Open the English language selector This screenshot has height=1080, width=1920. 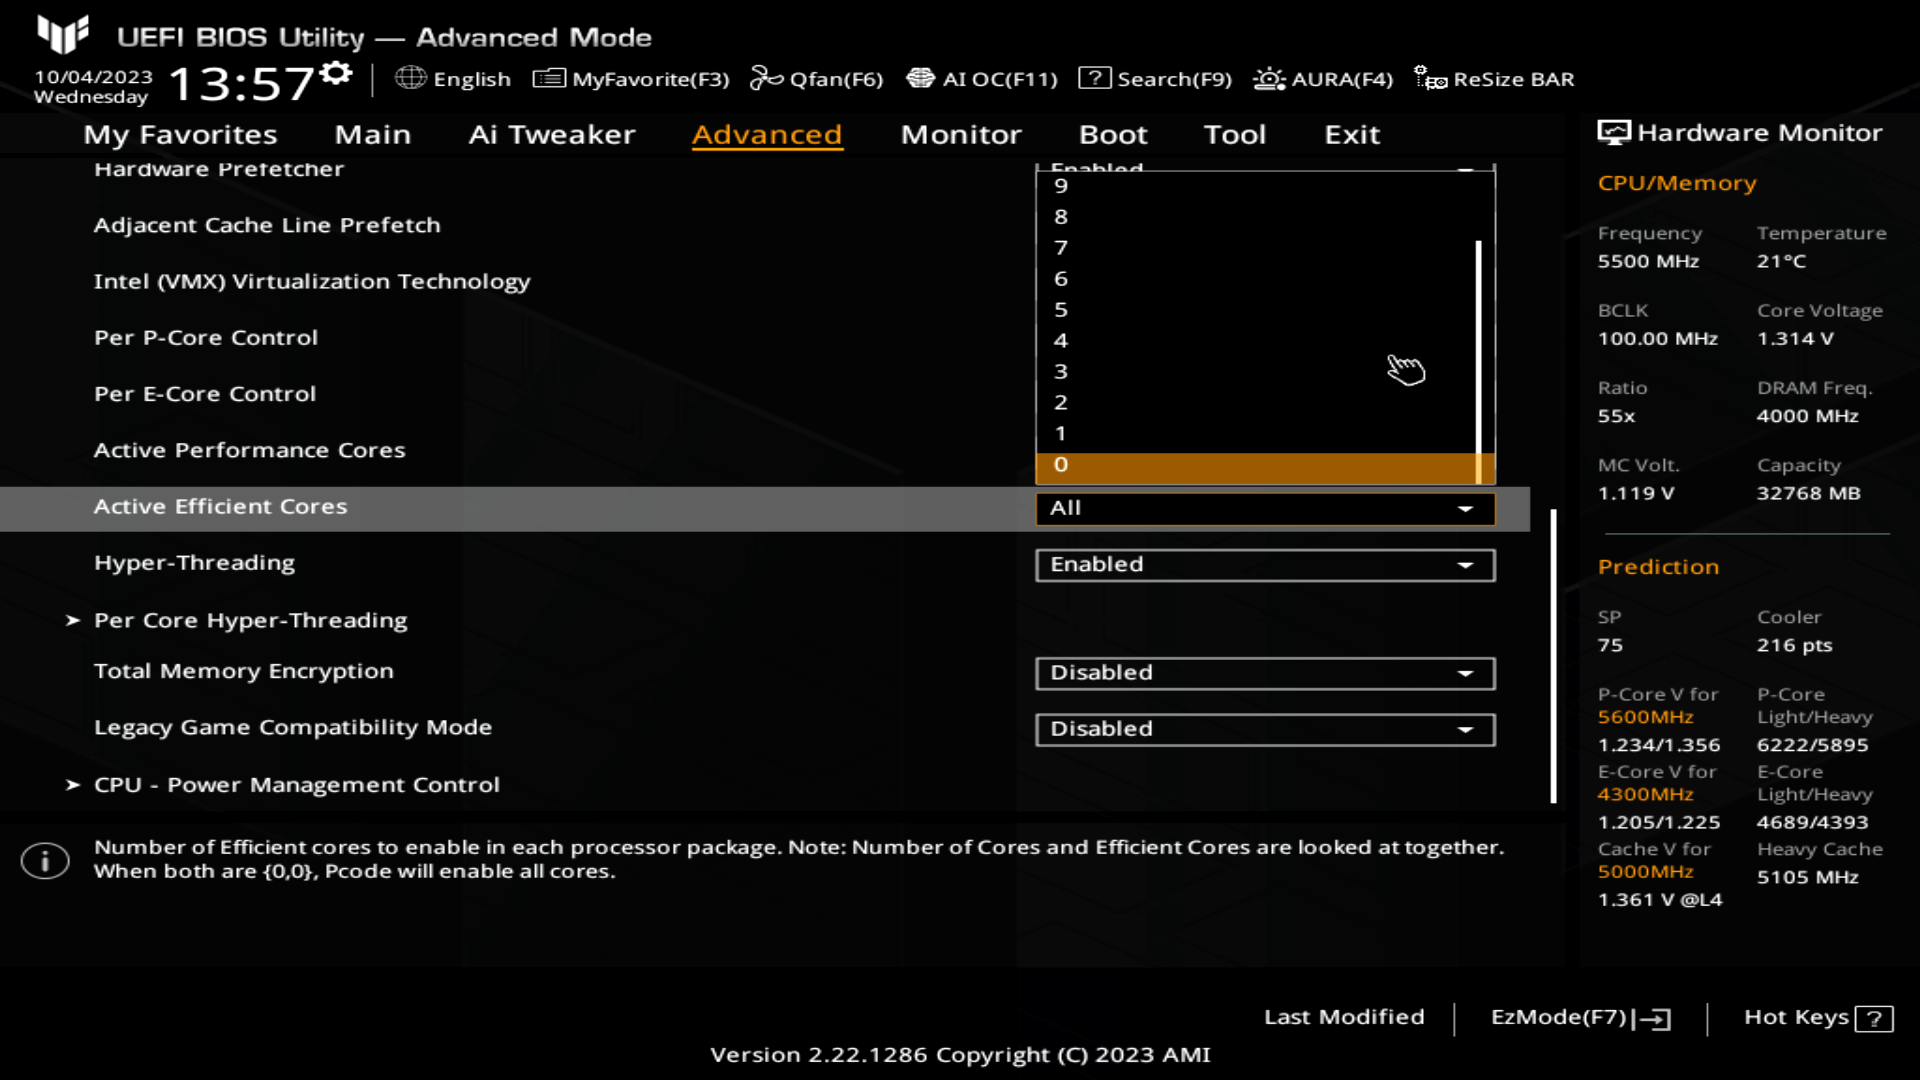coord(453,79)
